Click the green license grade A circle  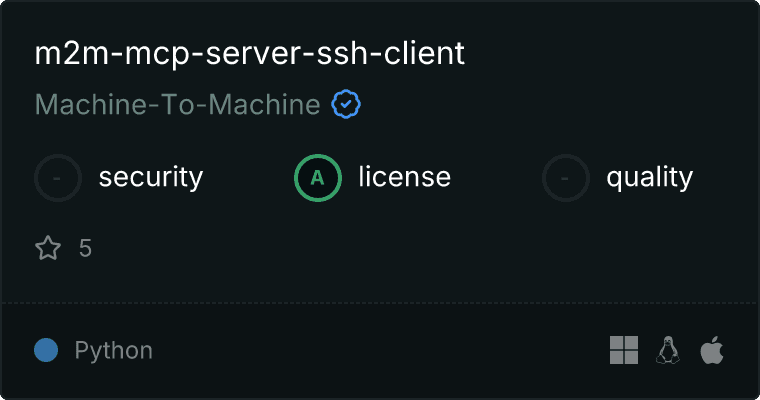click(318, 178)
